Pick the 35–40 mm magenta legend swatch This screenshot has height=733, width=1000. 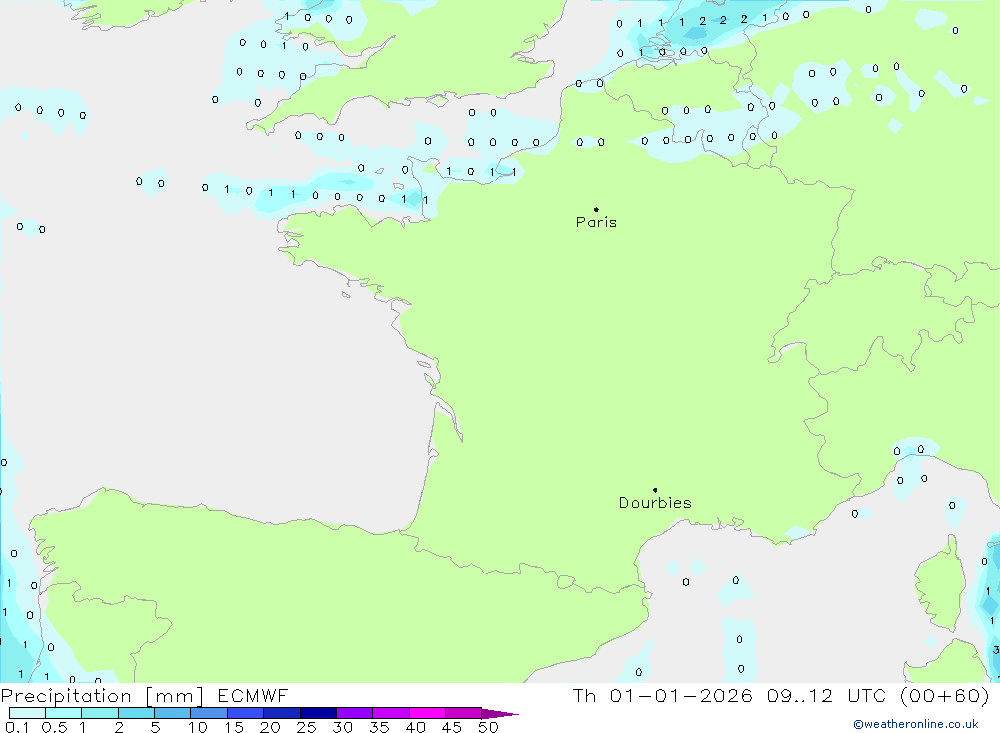tap(391, 713)
